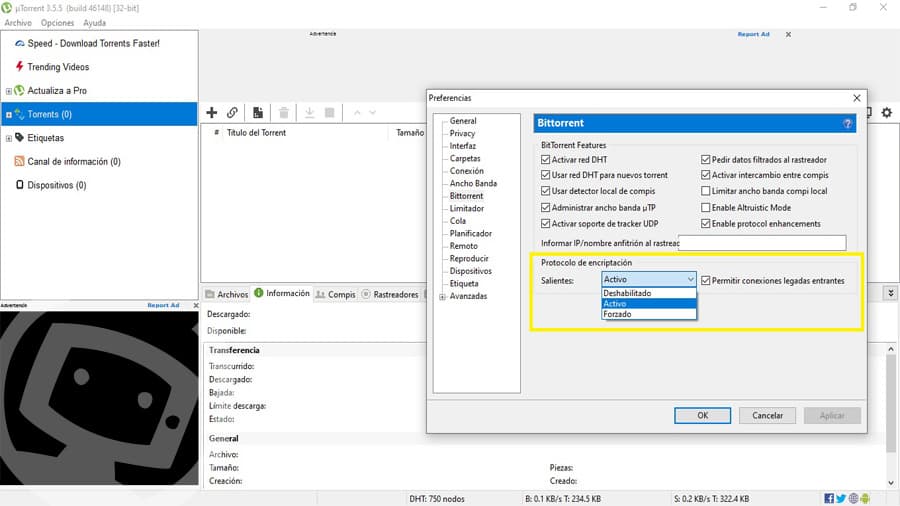
Task: Open the Archivo menu
Action: pos(18,23)
